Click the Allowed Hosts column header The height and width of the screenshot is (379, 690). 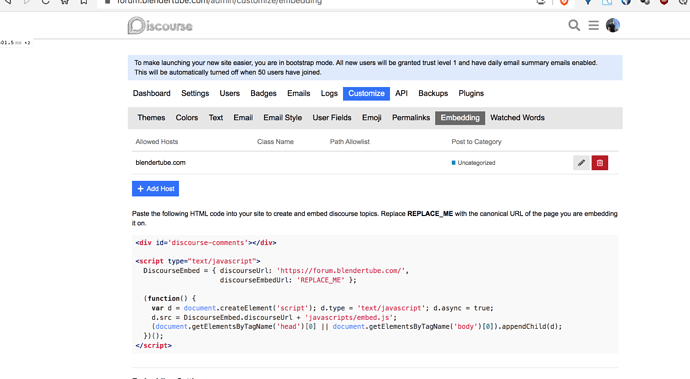157,142
